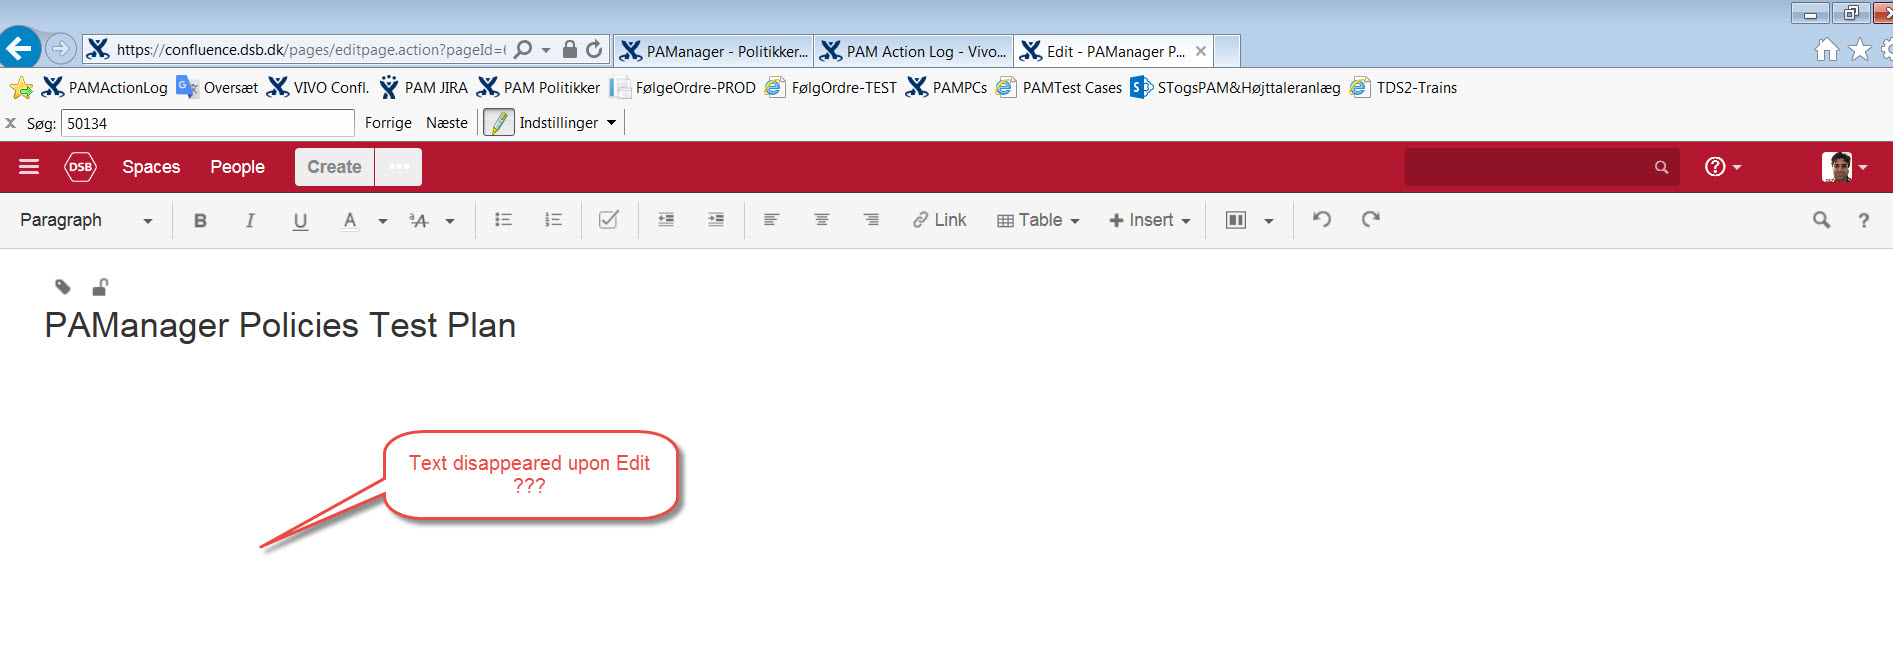The image size is (1893, 671).
Task: Go to DSB logo home
Action: point(81,167)
